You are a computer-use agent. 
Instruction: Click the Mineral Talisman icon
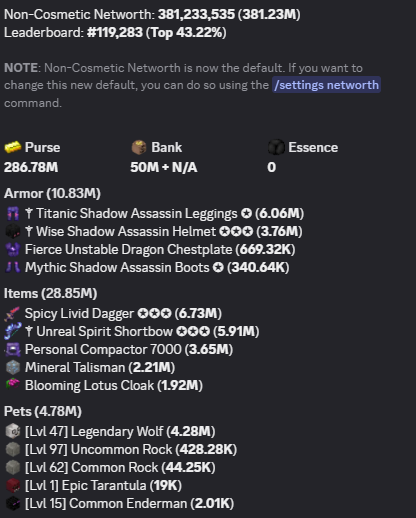(13, 367)
